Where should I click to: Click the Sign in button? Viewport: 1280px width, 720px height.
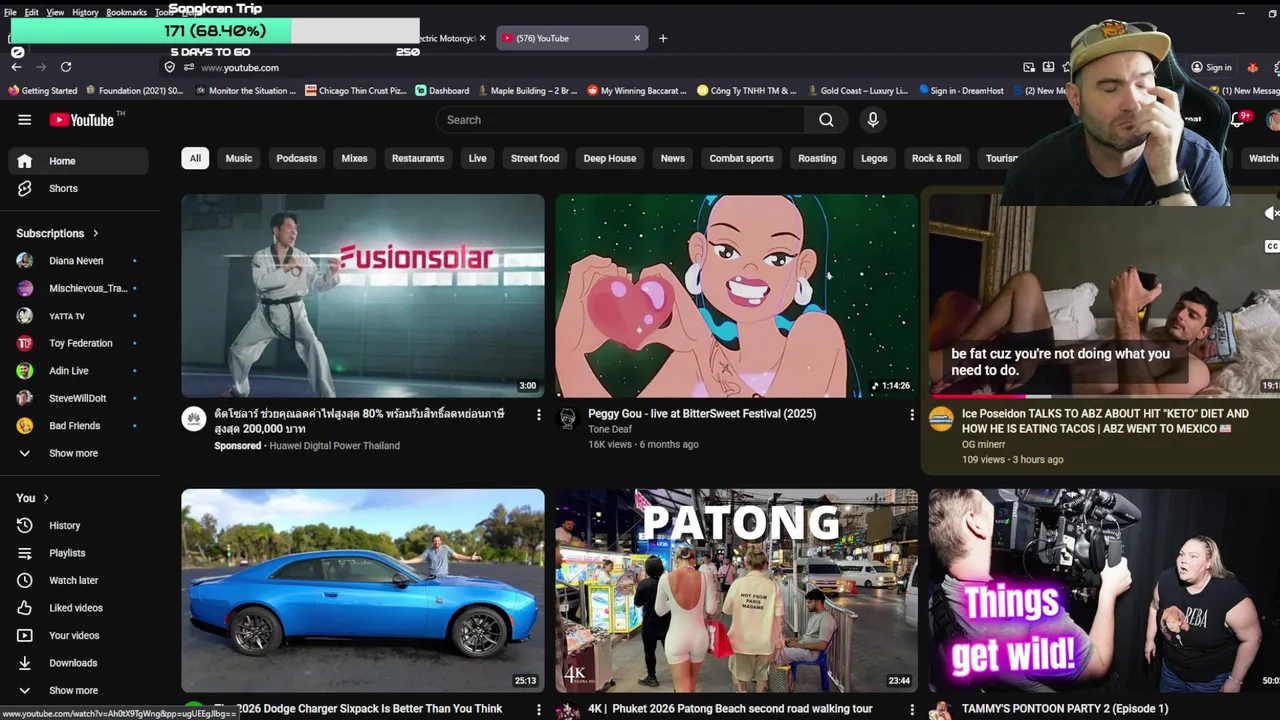coord(1211,67)
